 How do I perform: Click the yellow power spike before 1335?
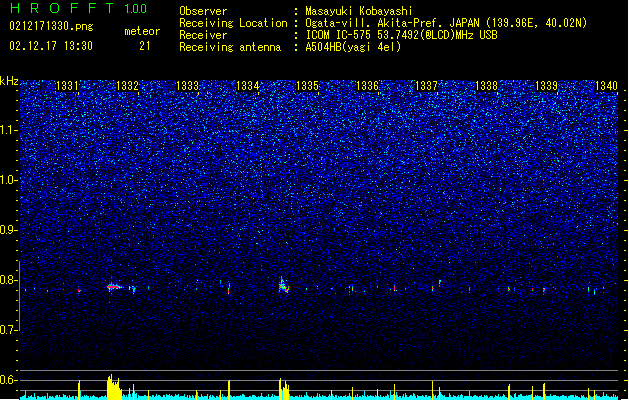[x=284, y=389]
